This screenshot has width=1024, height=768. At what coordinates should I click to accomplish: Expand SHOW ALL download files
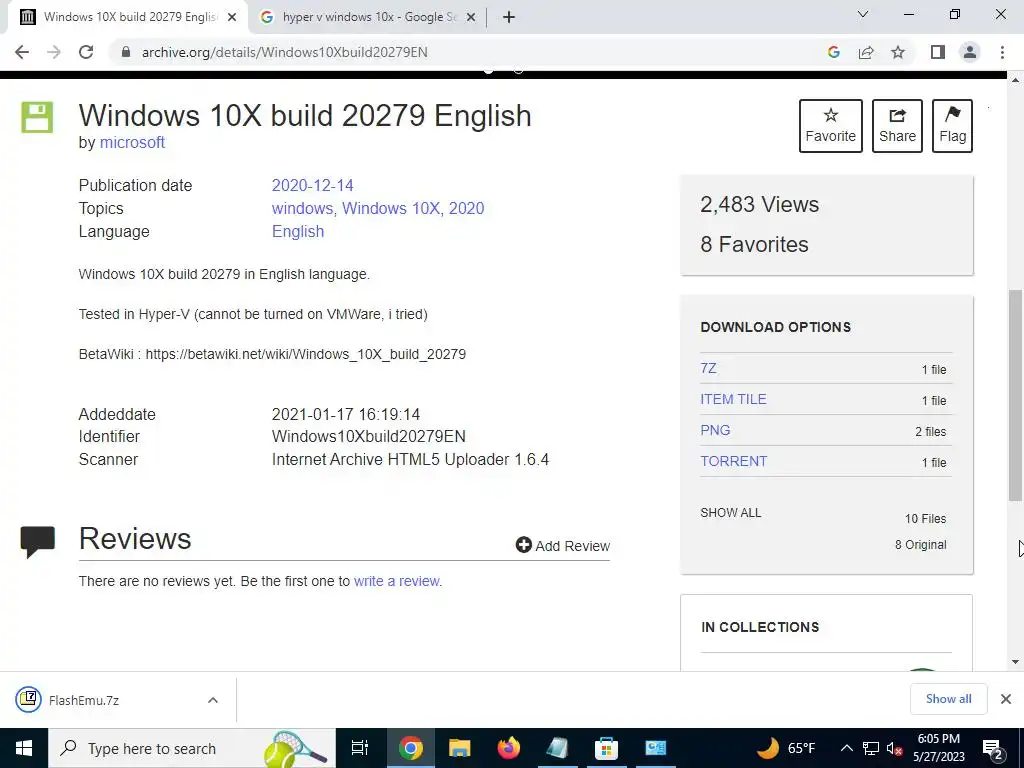coord(731,513)
